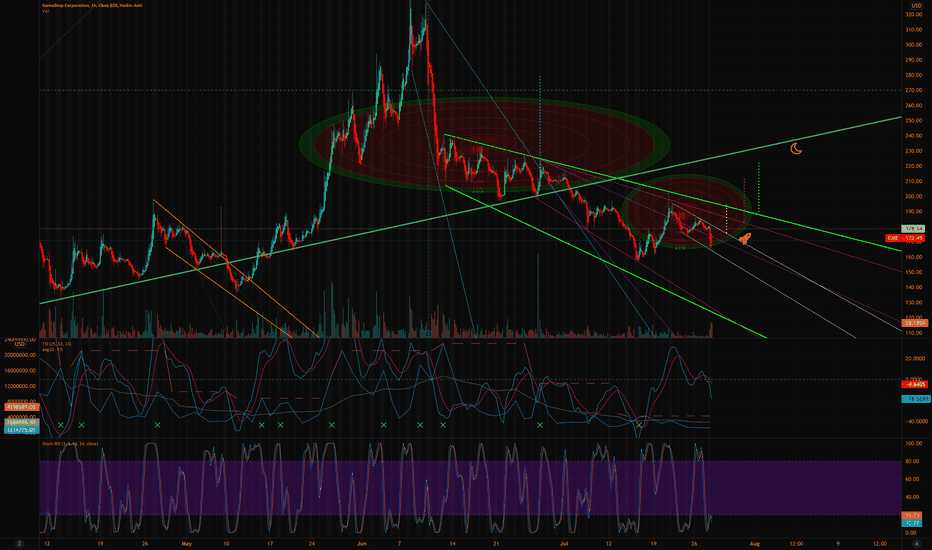Click the blue value label on left scale
The image size is (932, 550).
point(21,429)
